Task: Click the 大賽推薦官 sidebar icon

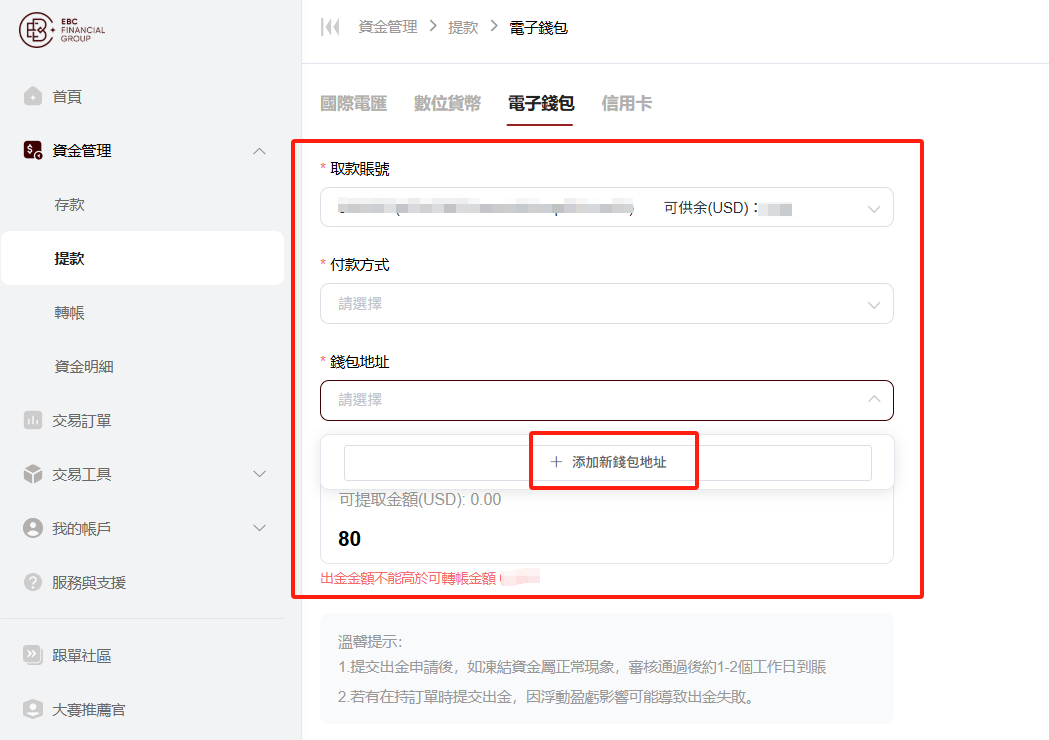Action: pos(33,710)
